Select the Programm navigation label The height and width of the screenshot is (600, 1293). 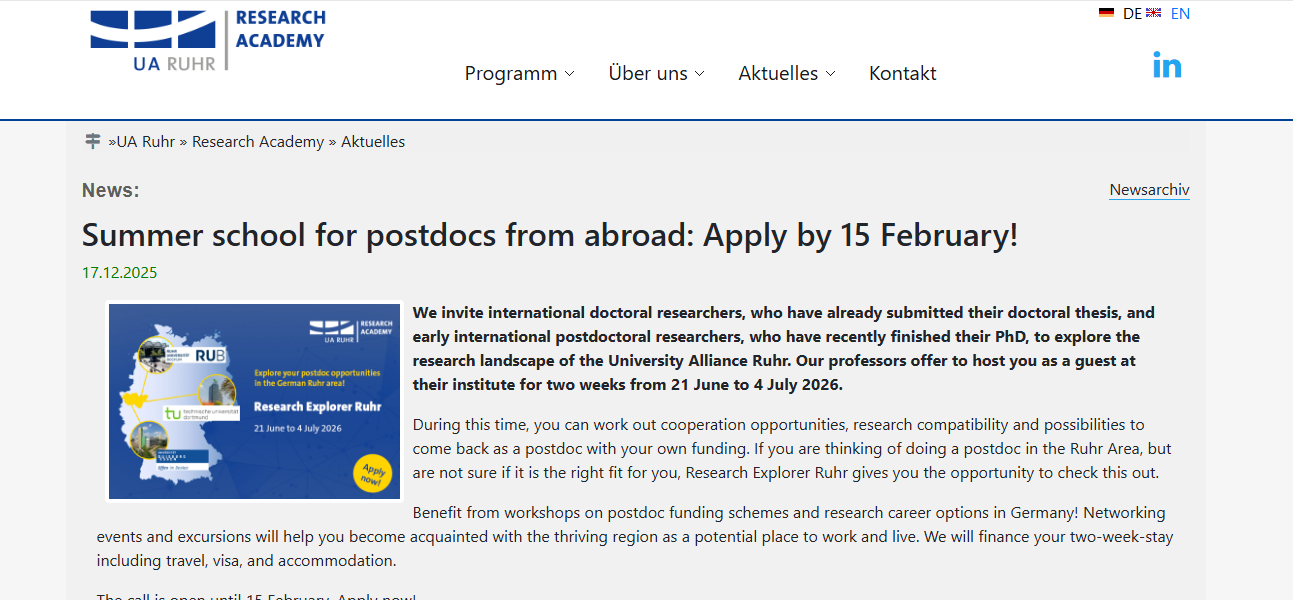510,73
